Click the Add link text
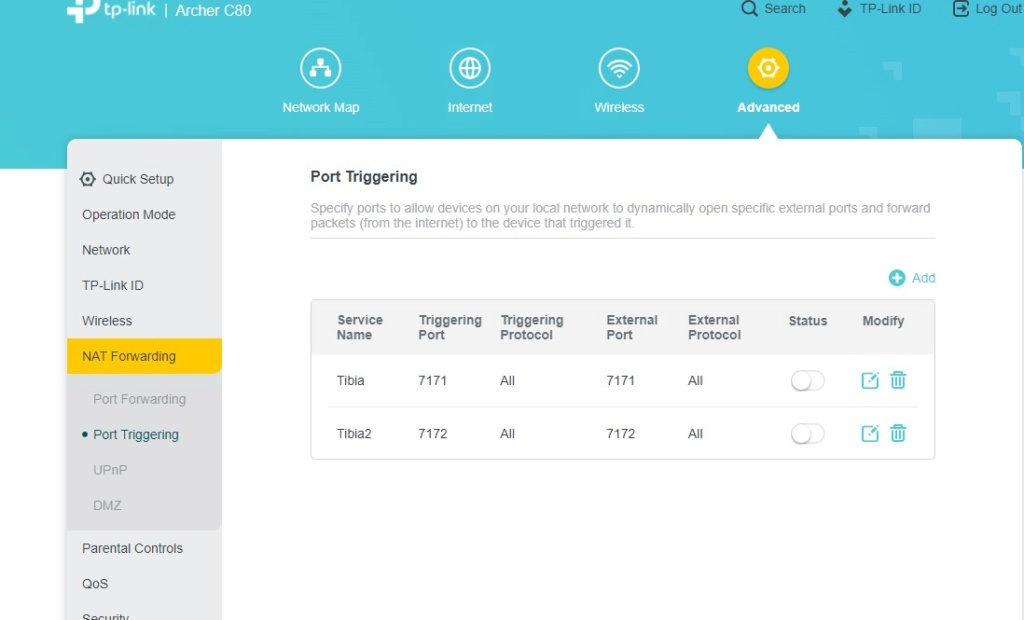Image resolution: width=1024 pixels, height=620 pixels. (923, 278)
